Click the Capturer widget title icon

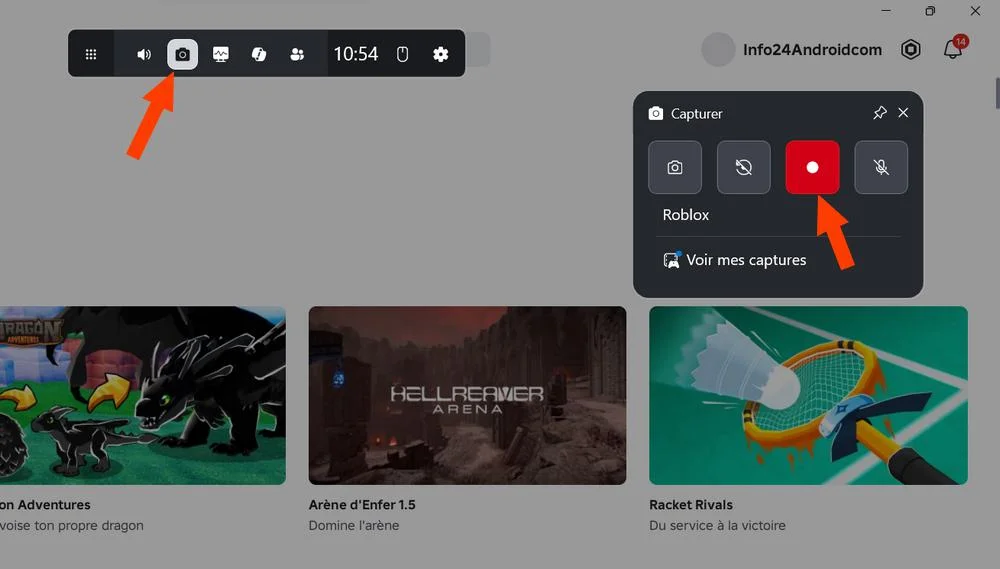click(x=656, y=114)
